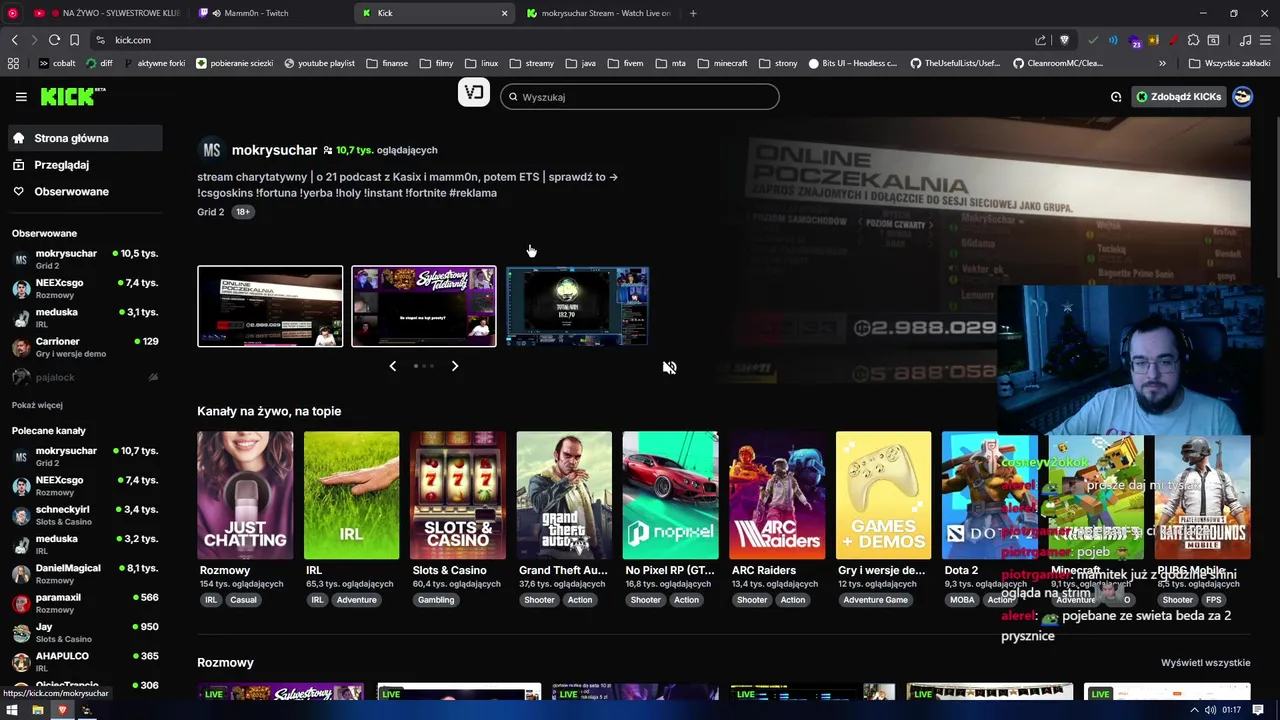Viewport: 1280px width, 720px height.
Task: Open Brave Shields lion icon
Action: 1064,40
